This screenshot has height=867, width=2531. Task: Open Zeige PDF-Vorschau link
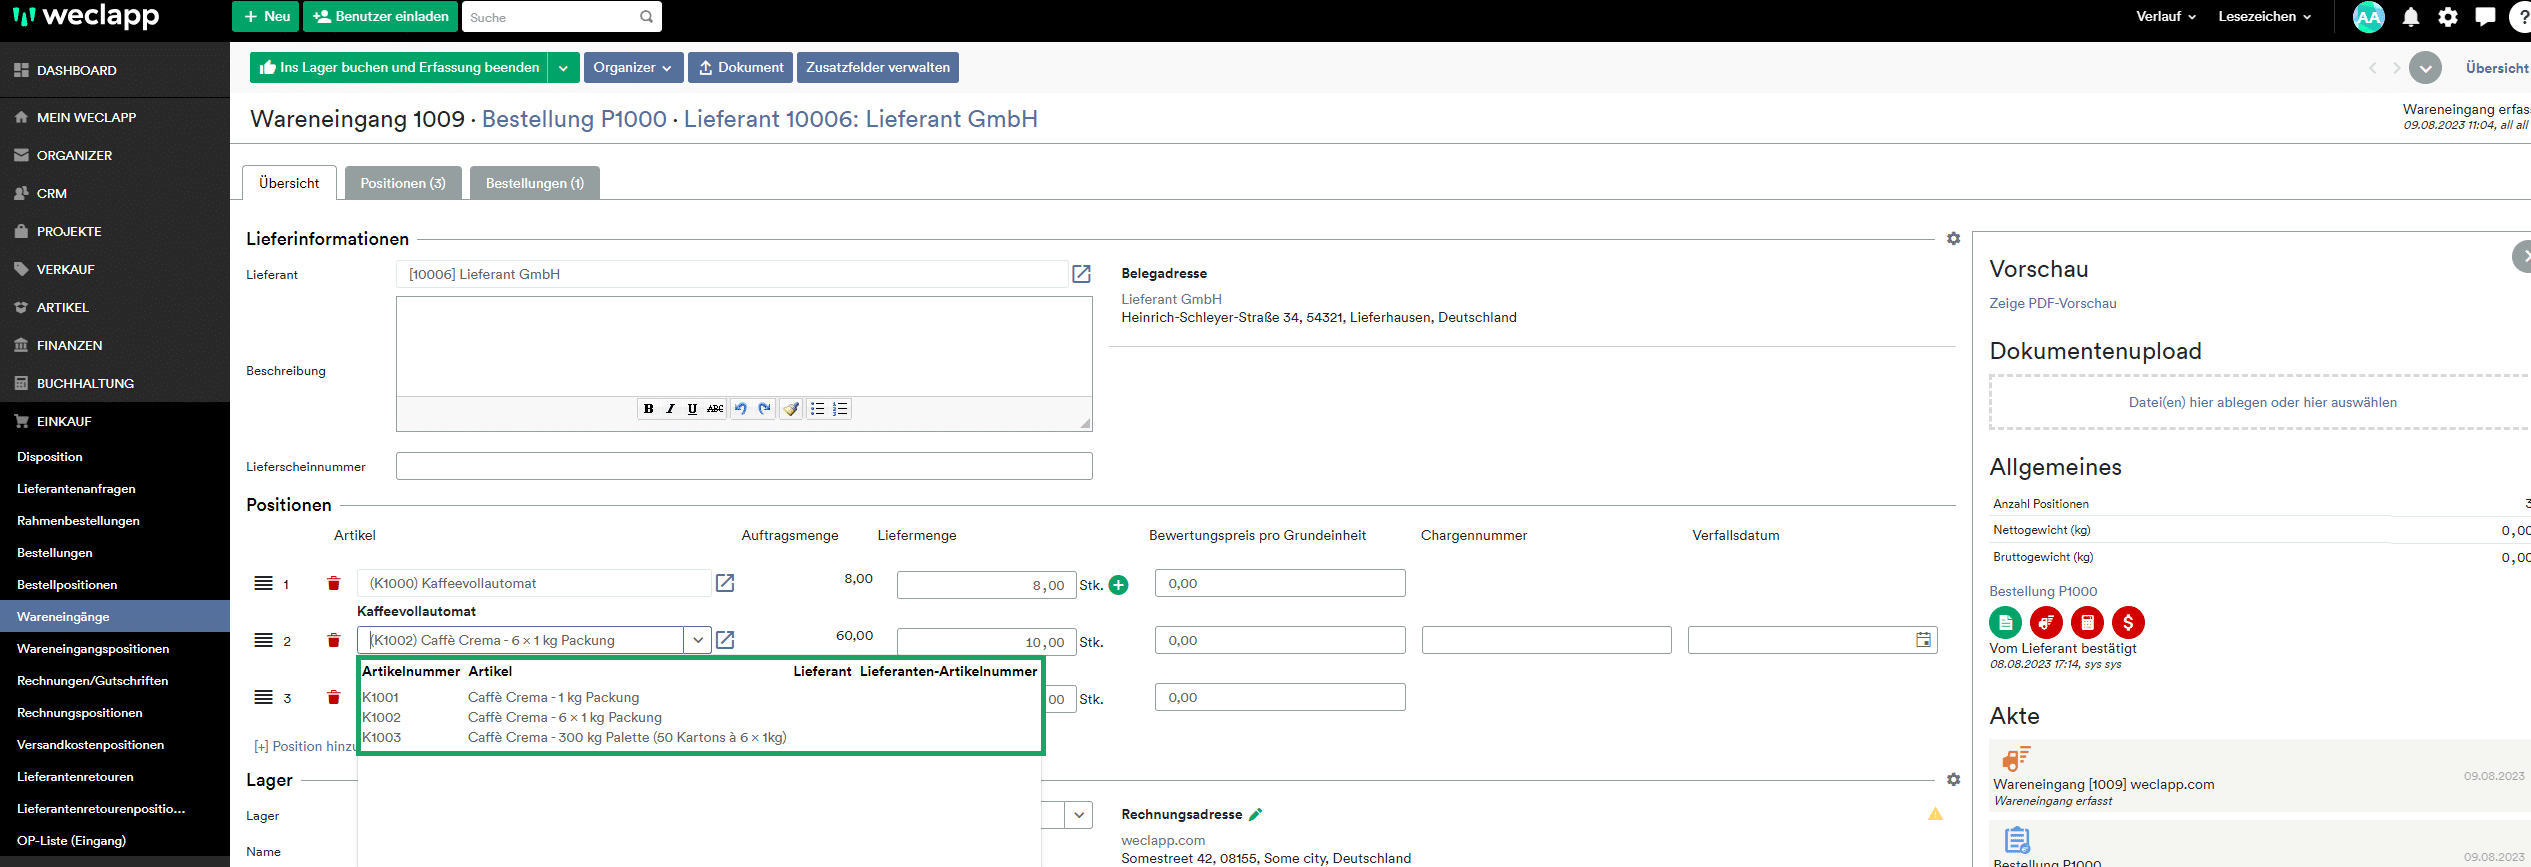coord(2052,303)
